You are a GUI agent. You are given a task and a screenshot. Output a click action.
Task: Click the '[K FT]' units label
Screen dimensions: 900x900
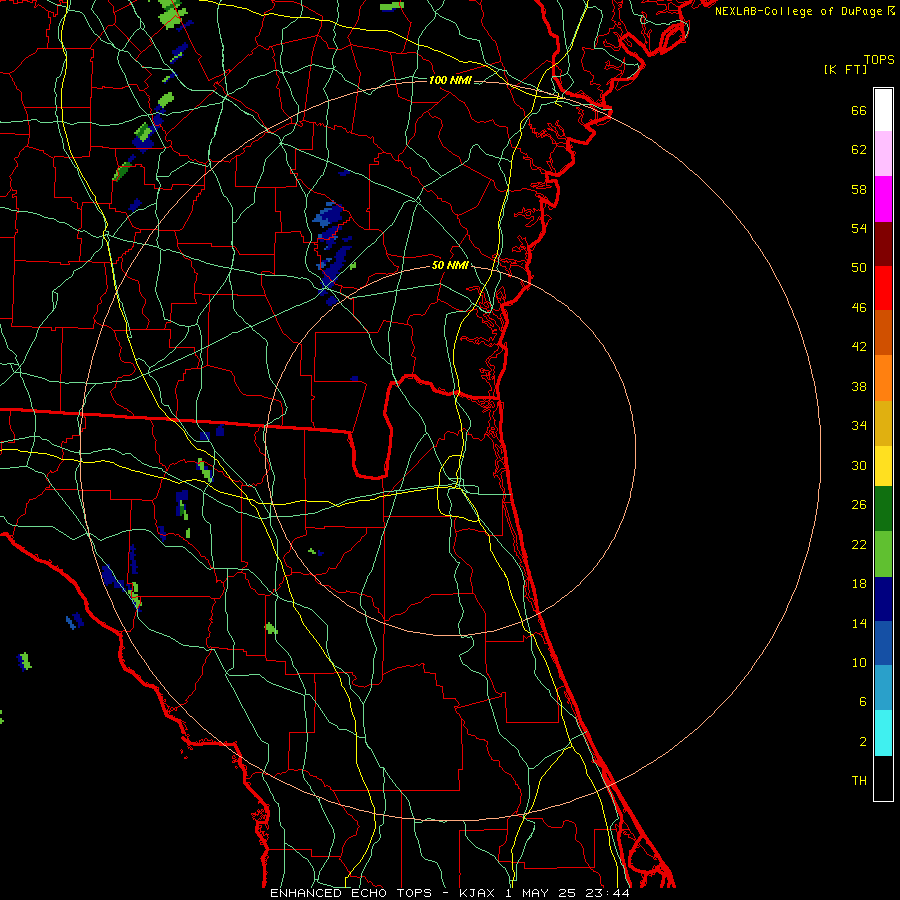click(x=845, y=70)
